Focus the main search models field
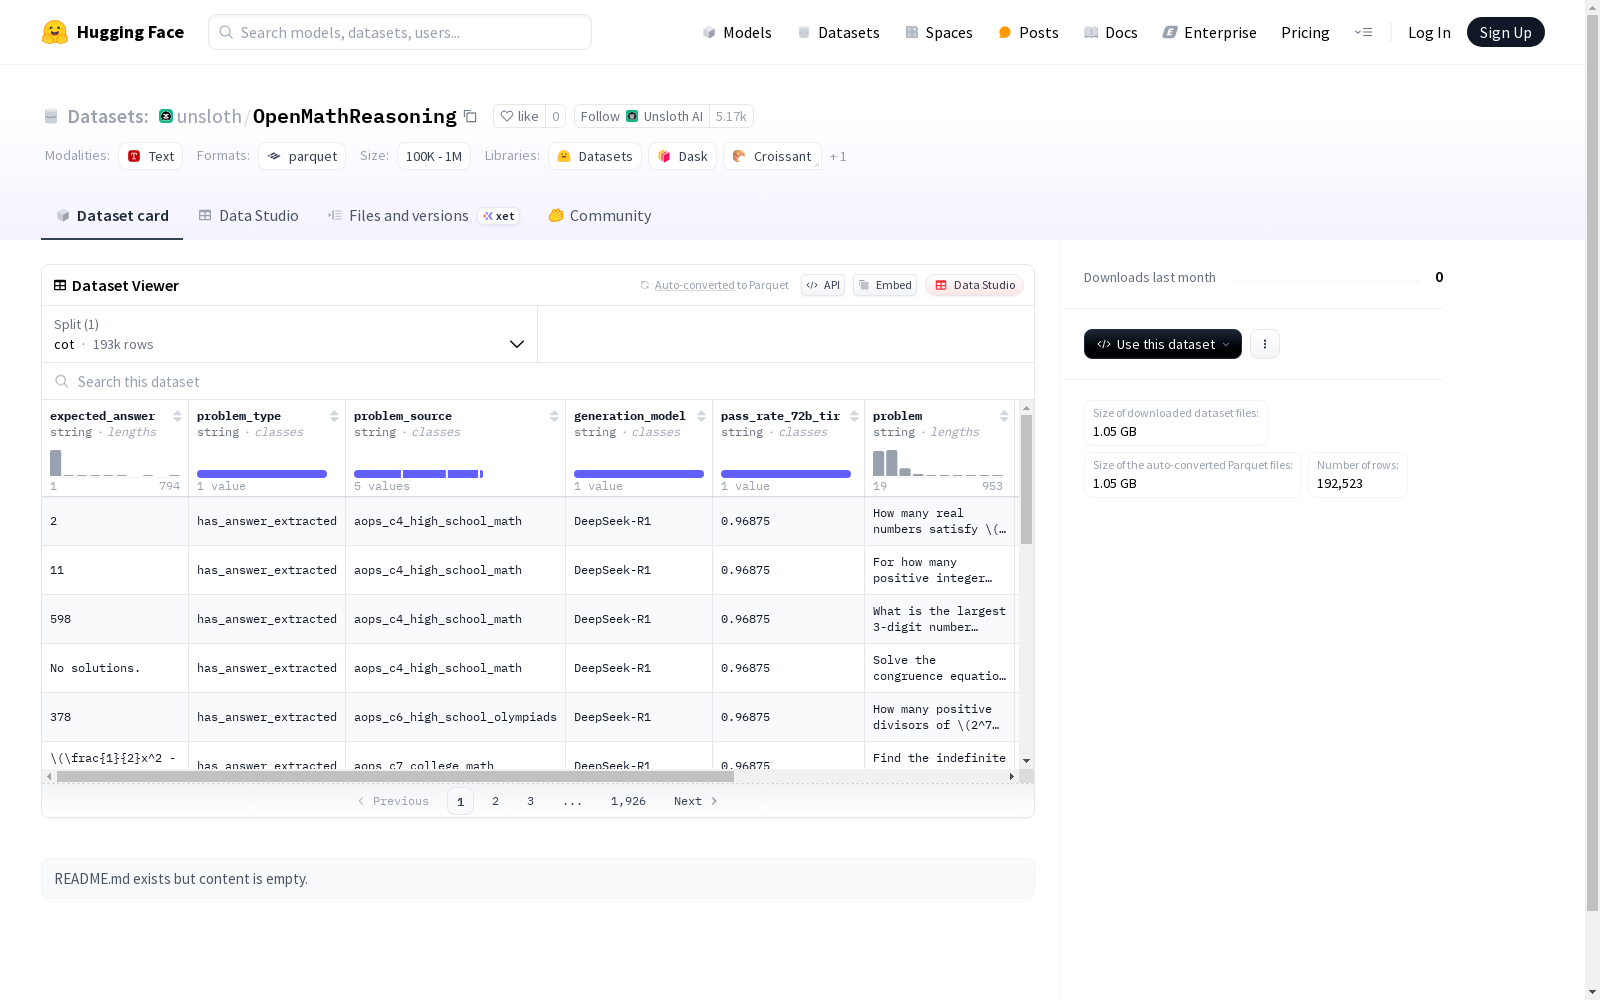The height and width of the screenshot is (1000, 1600). 400,32
